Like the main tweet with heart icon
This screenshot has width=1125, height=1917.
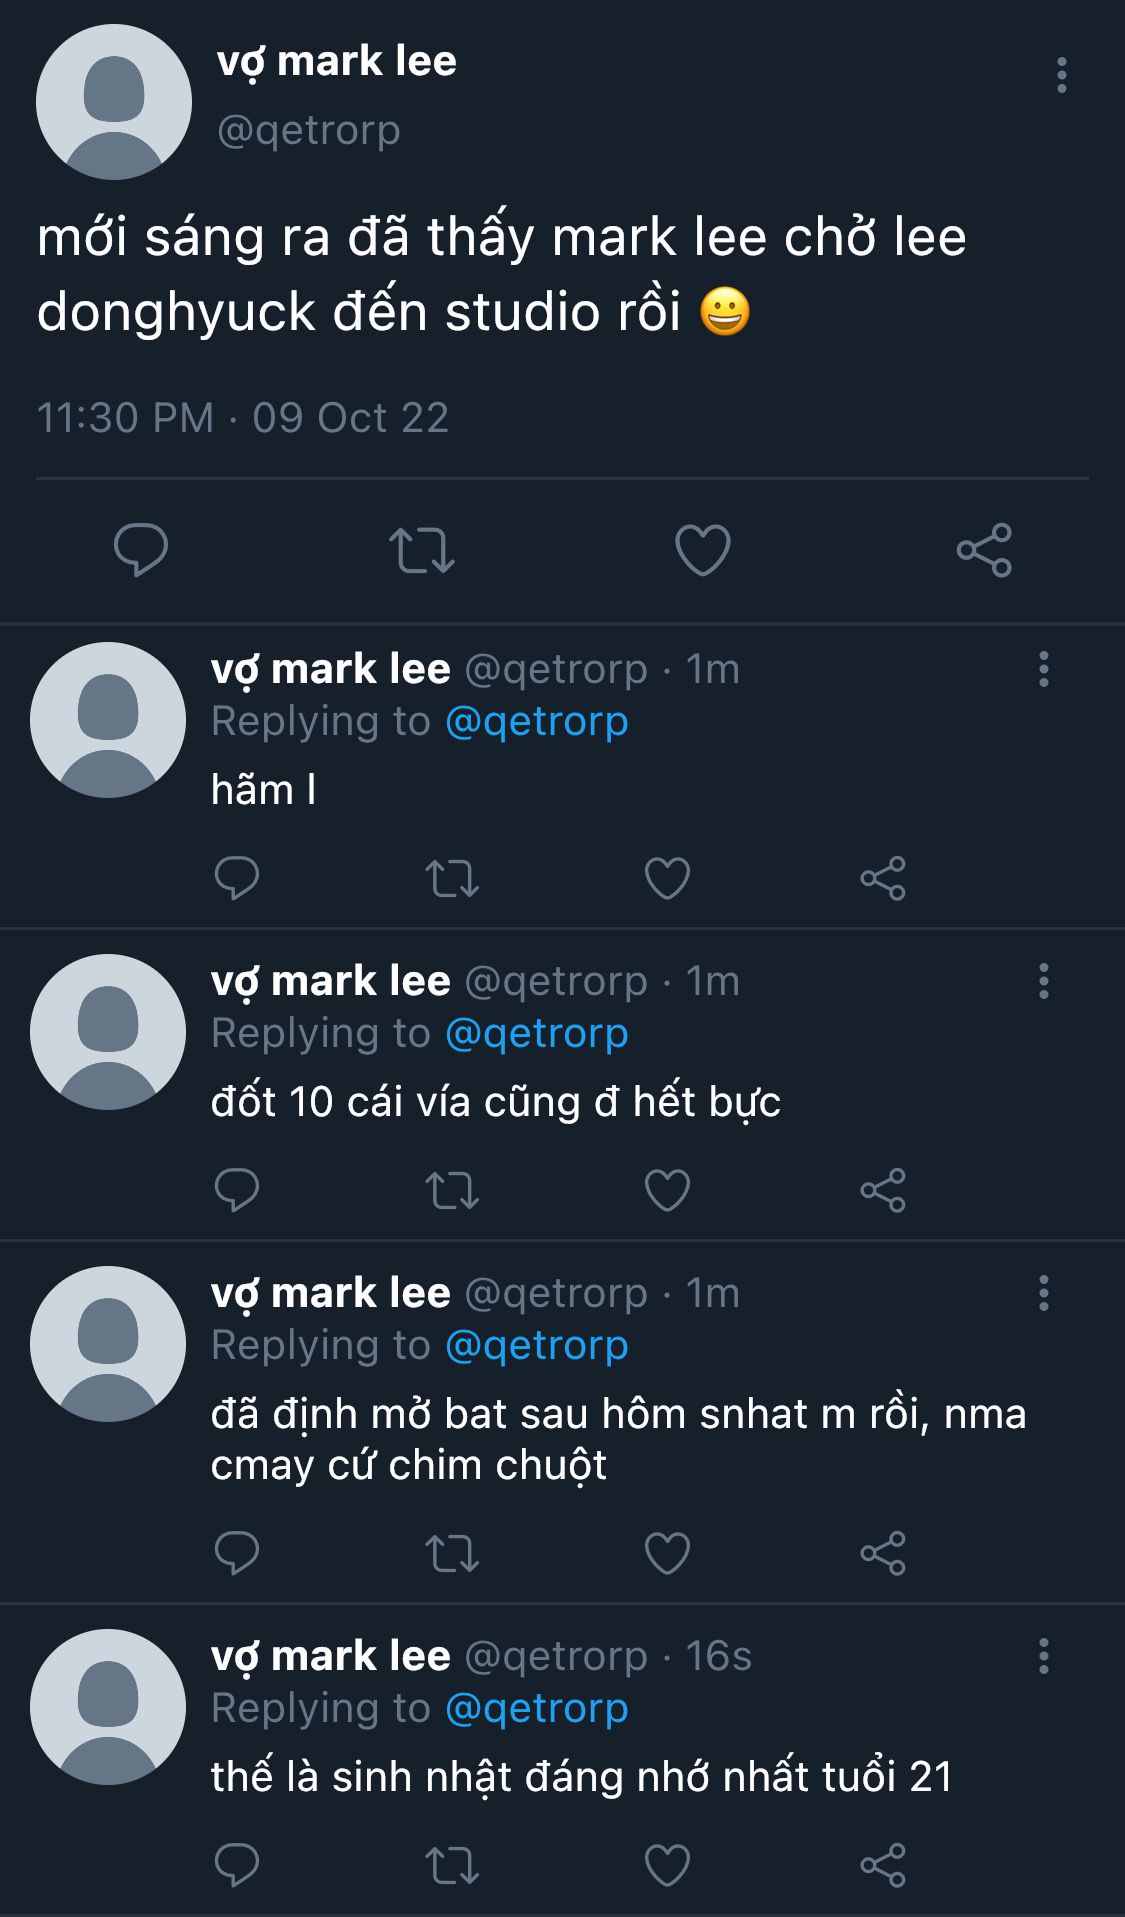click(703, 549)
